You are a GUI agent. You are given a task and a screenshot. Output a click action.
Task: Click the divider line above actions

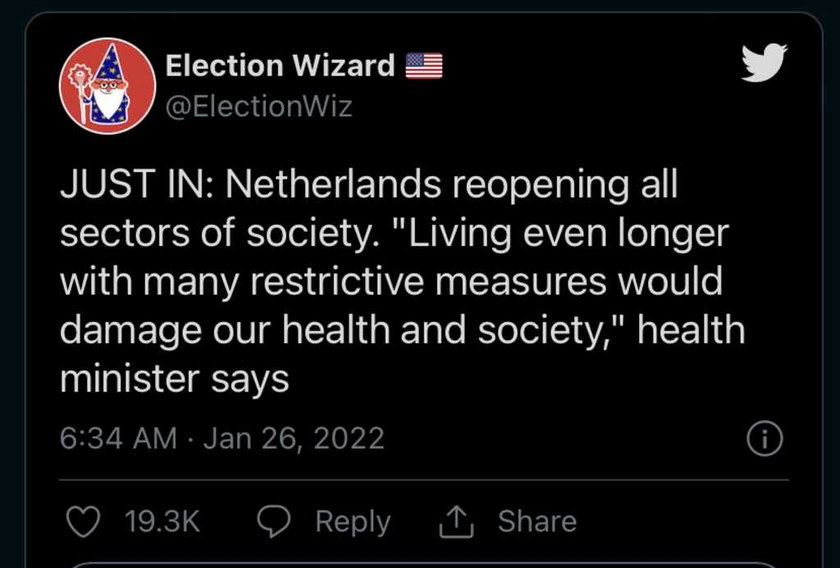point(424,480)
